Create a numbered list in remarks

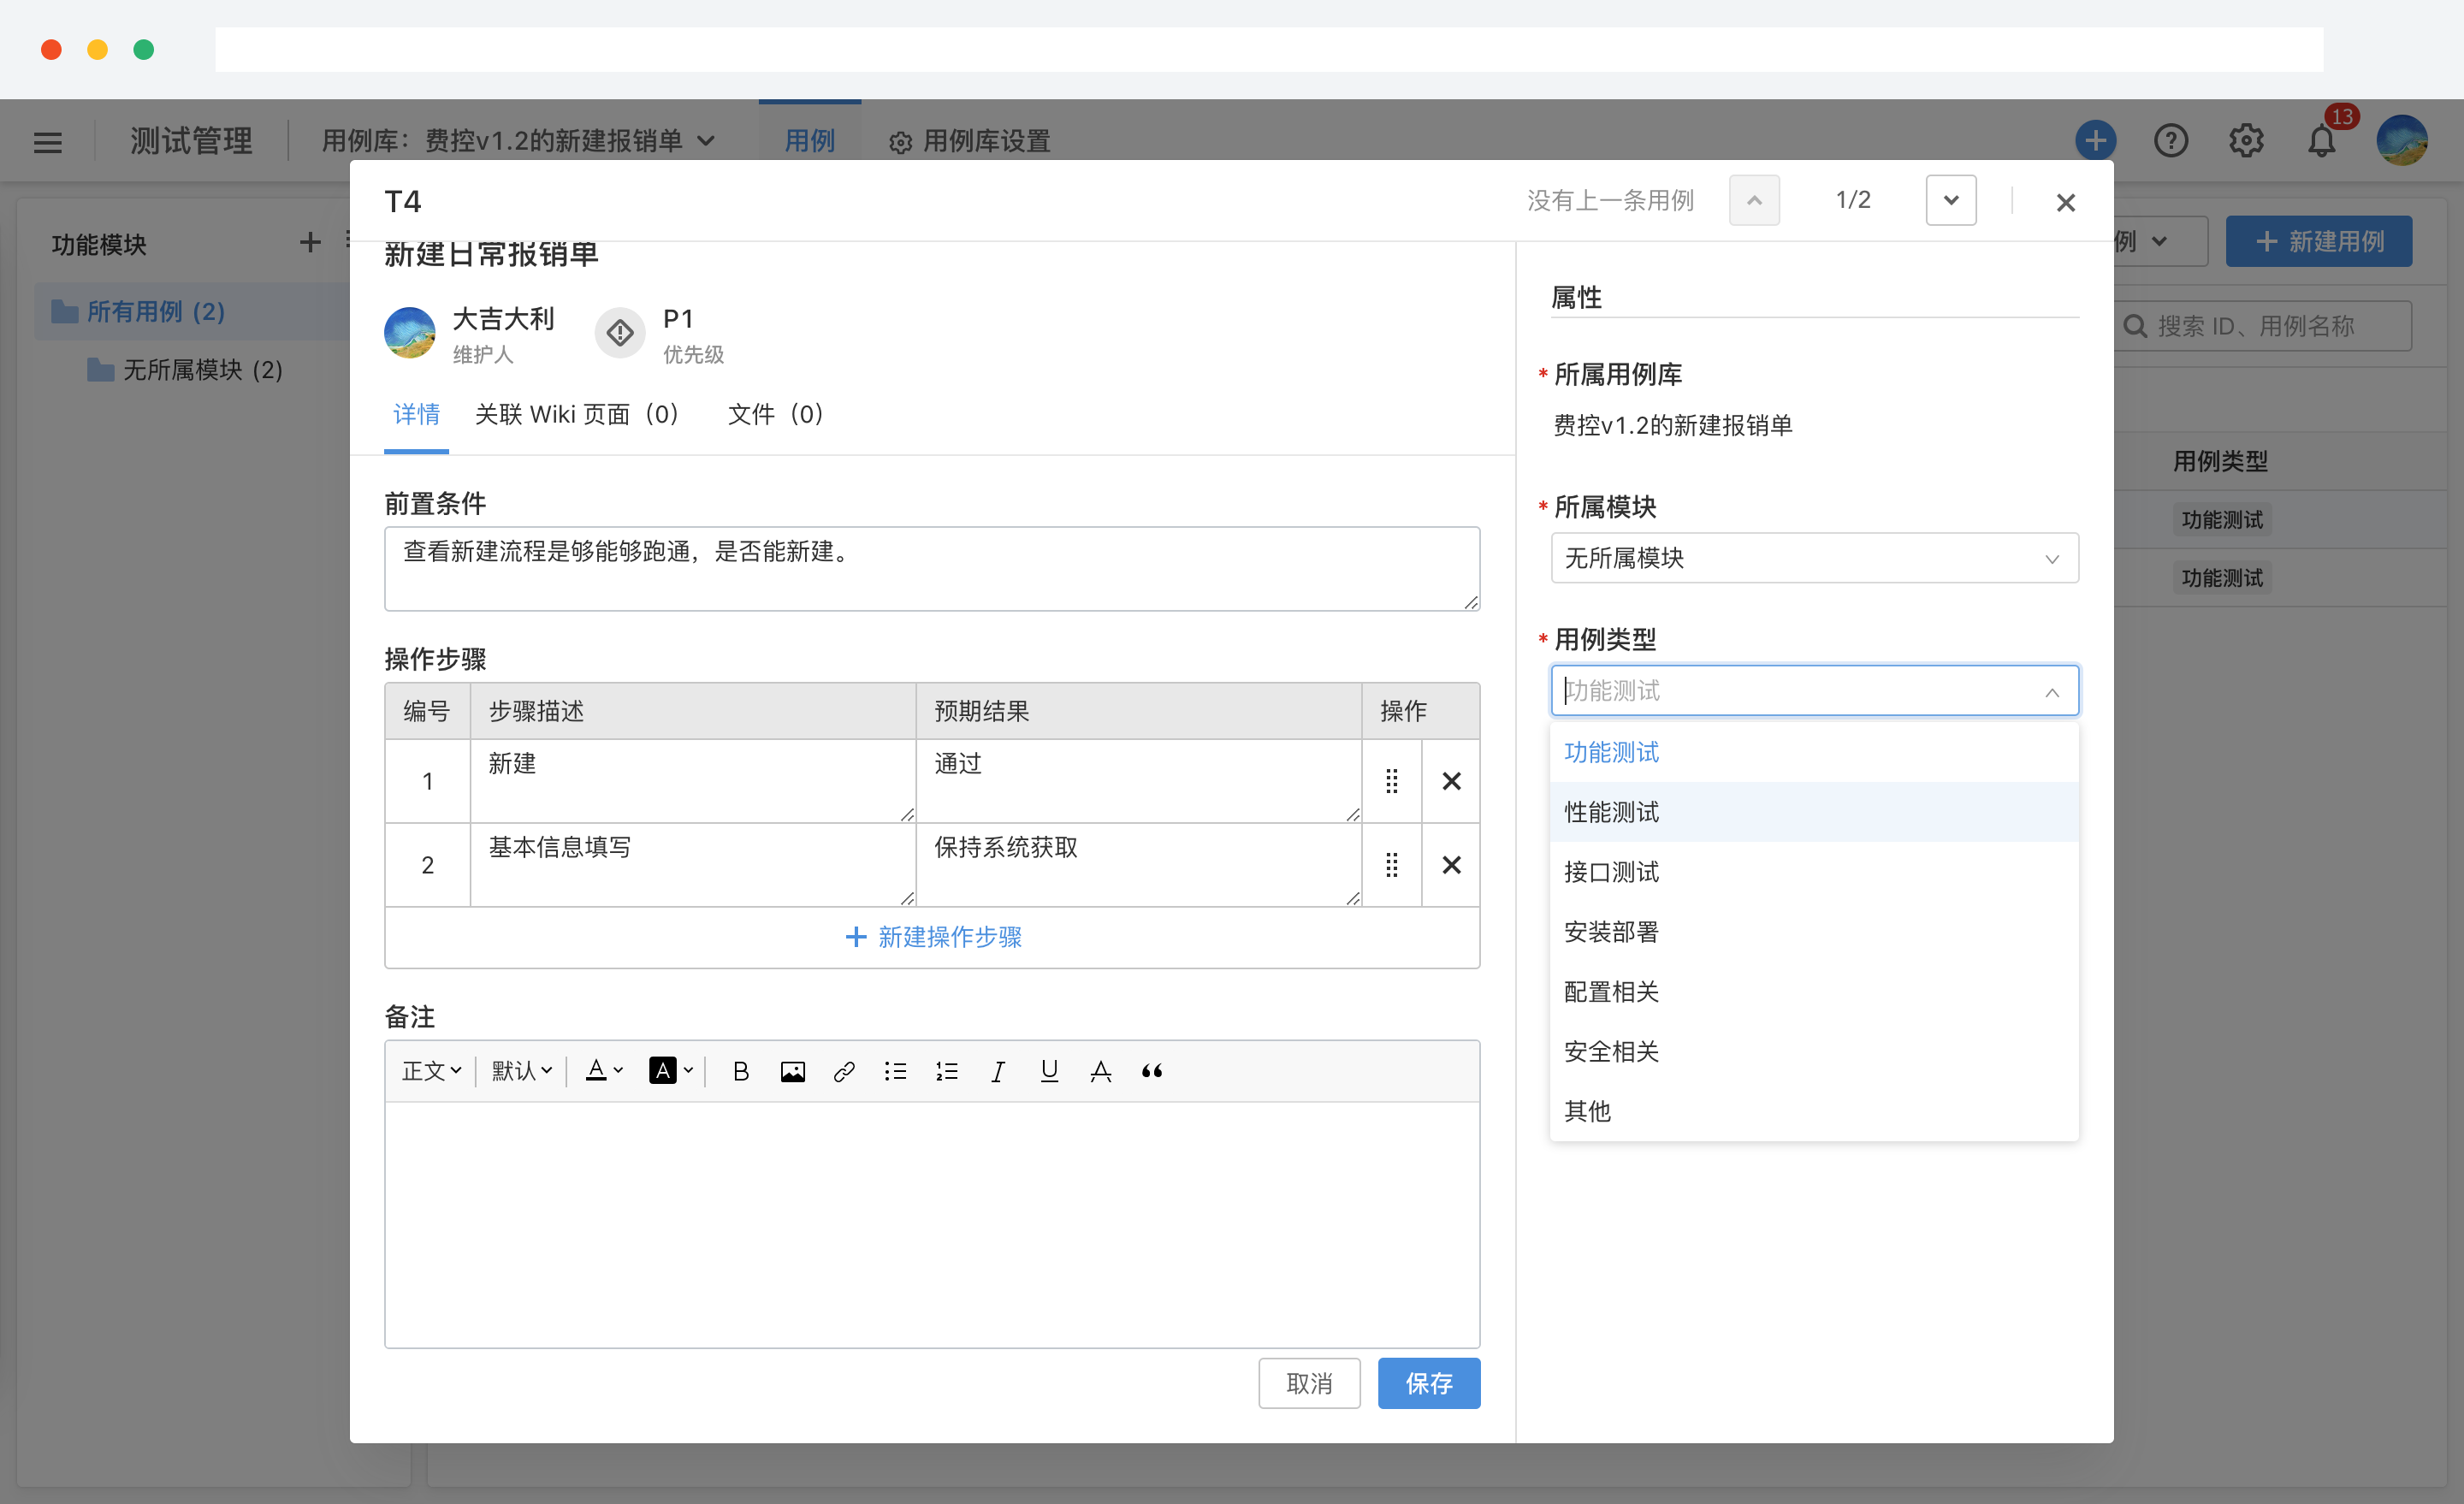point(946,1070)
